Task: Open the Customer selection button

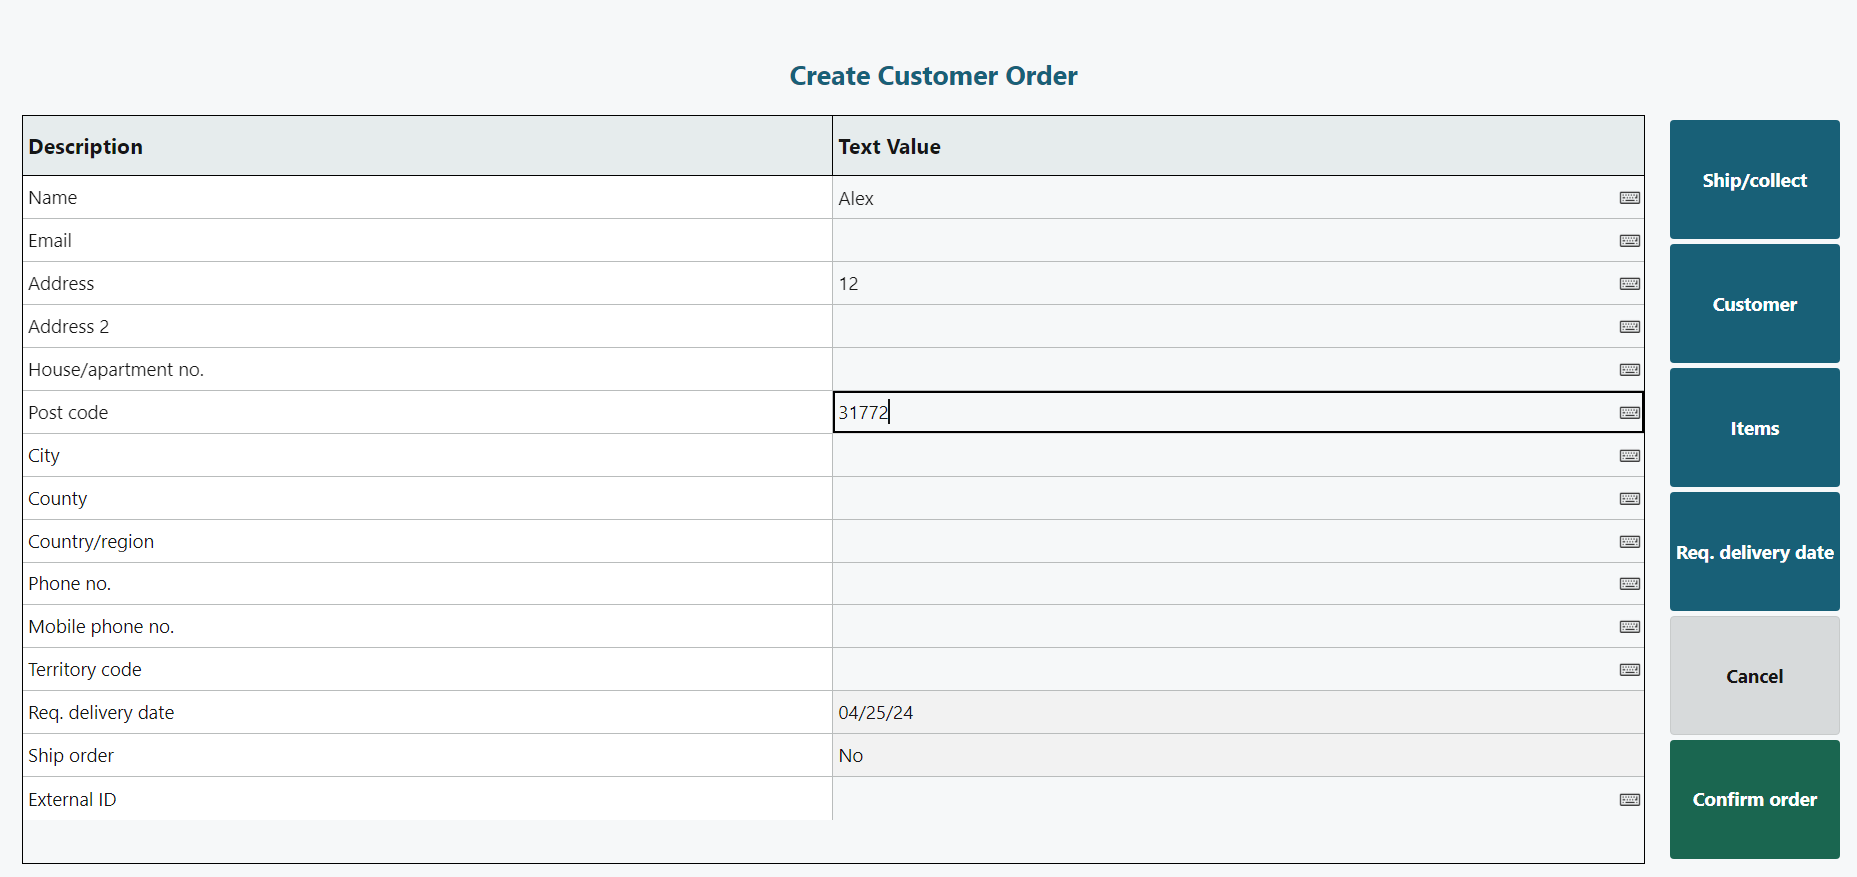Action: 1754,304
